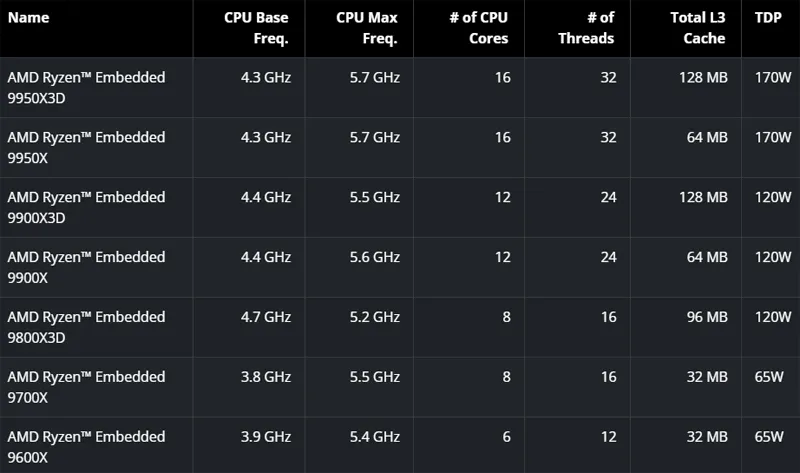Click the Name column header
The image size is (800, 473).
(x=29, y=17)
